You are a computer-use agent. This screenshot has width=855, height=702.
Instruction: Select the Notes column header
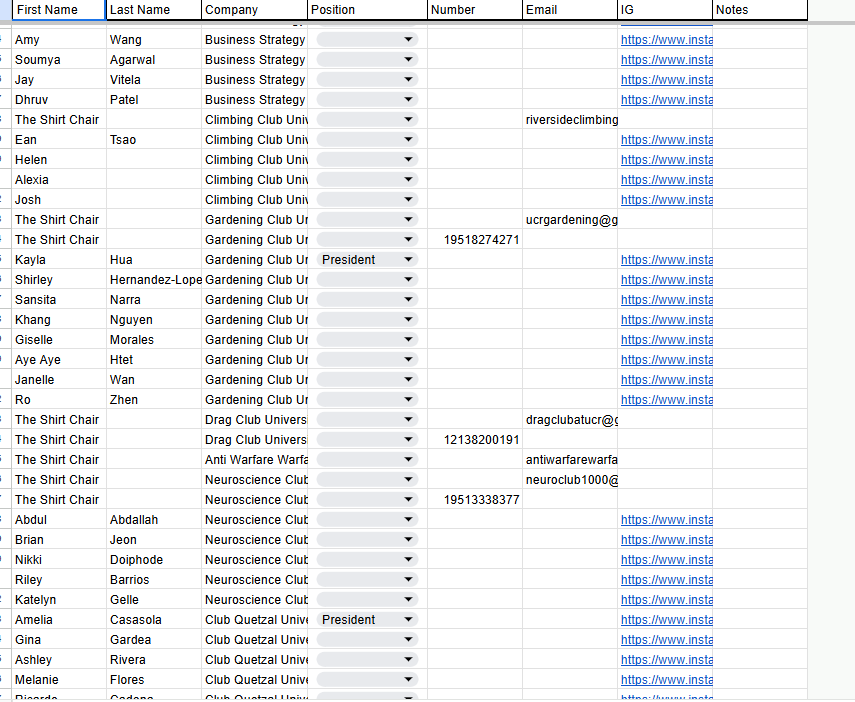(760, 10)
